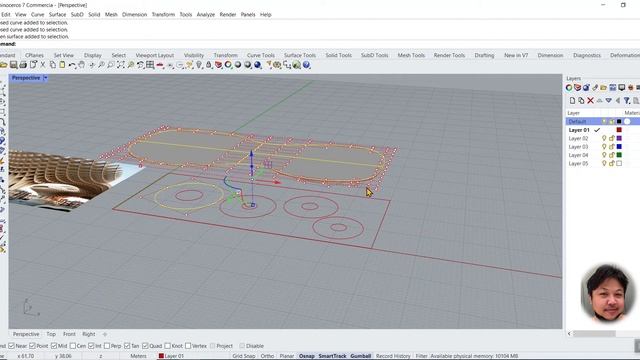Screen dimensions: 640x360
Task: Click the add viewport tab plus button
Action: [x=105, y=334]
